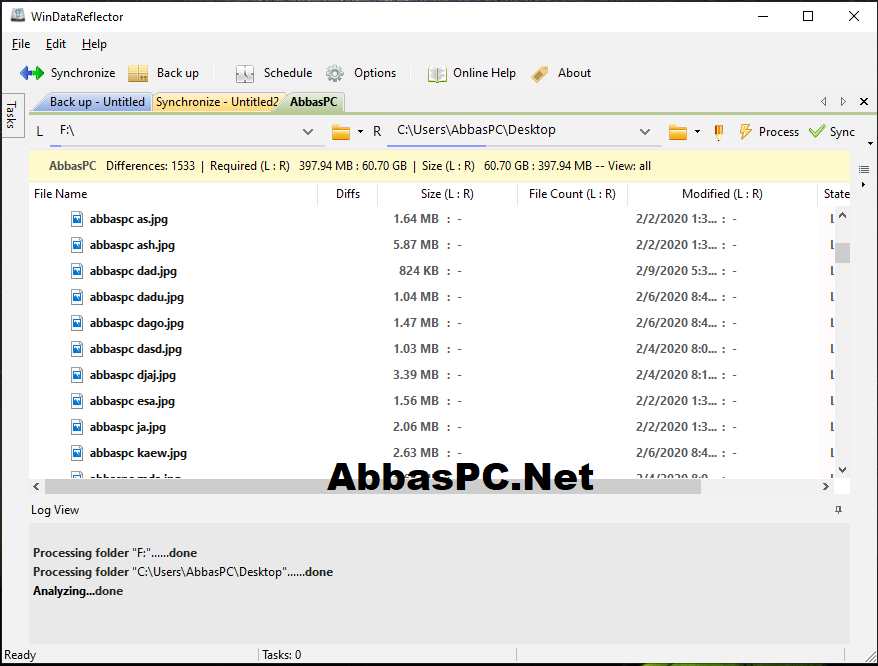Select the file abbaspc ash.jpg
The width and height of the screenshot is (878, 666).
click(132, 245)
